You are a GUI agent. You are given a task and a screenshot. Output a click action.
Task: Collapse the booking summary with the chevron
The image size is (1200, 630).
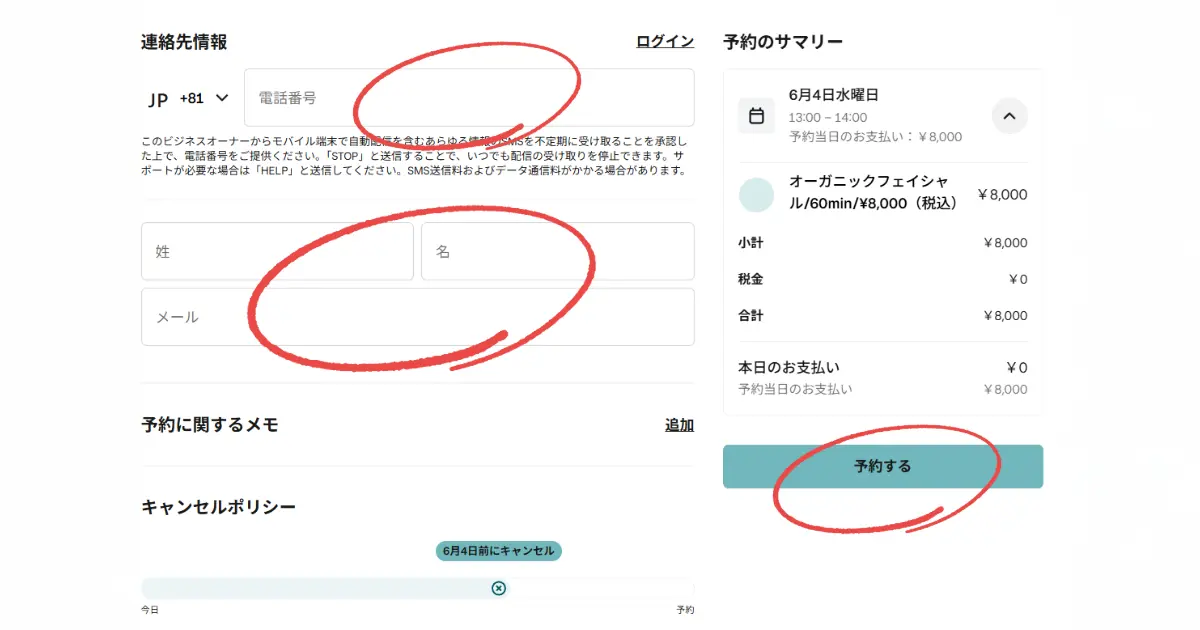tap(1009, 116)
